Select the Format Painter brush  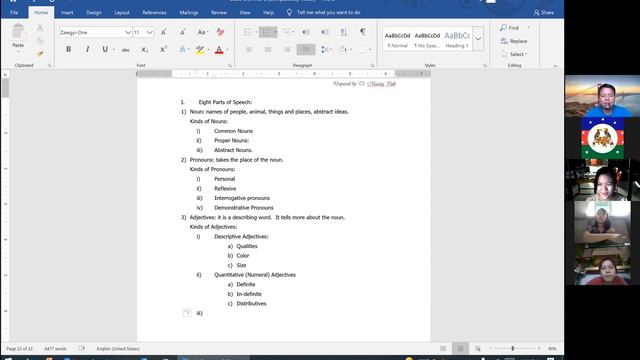(x=40, y=53)
